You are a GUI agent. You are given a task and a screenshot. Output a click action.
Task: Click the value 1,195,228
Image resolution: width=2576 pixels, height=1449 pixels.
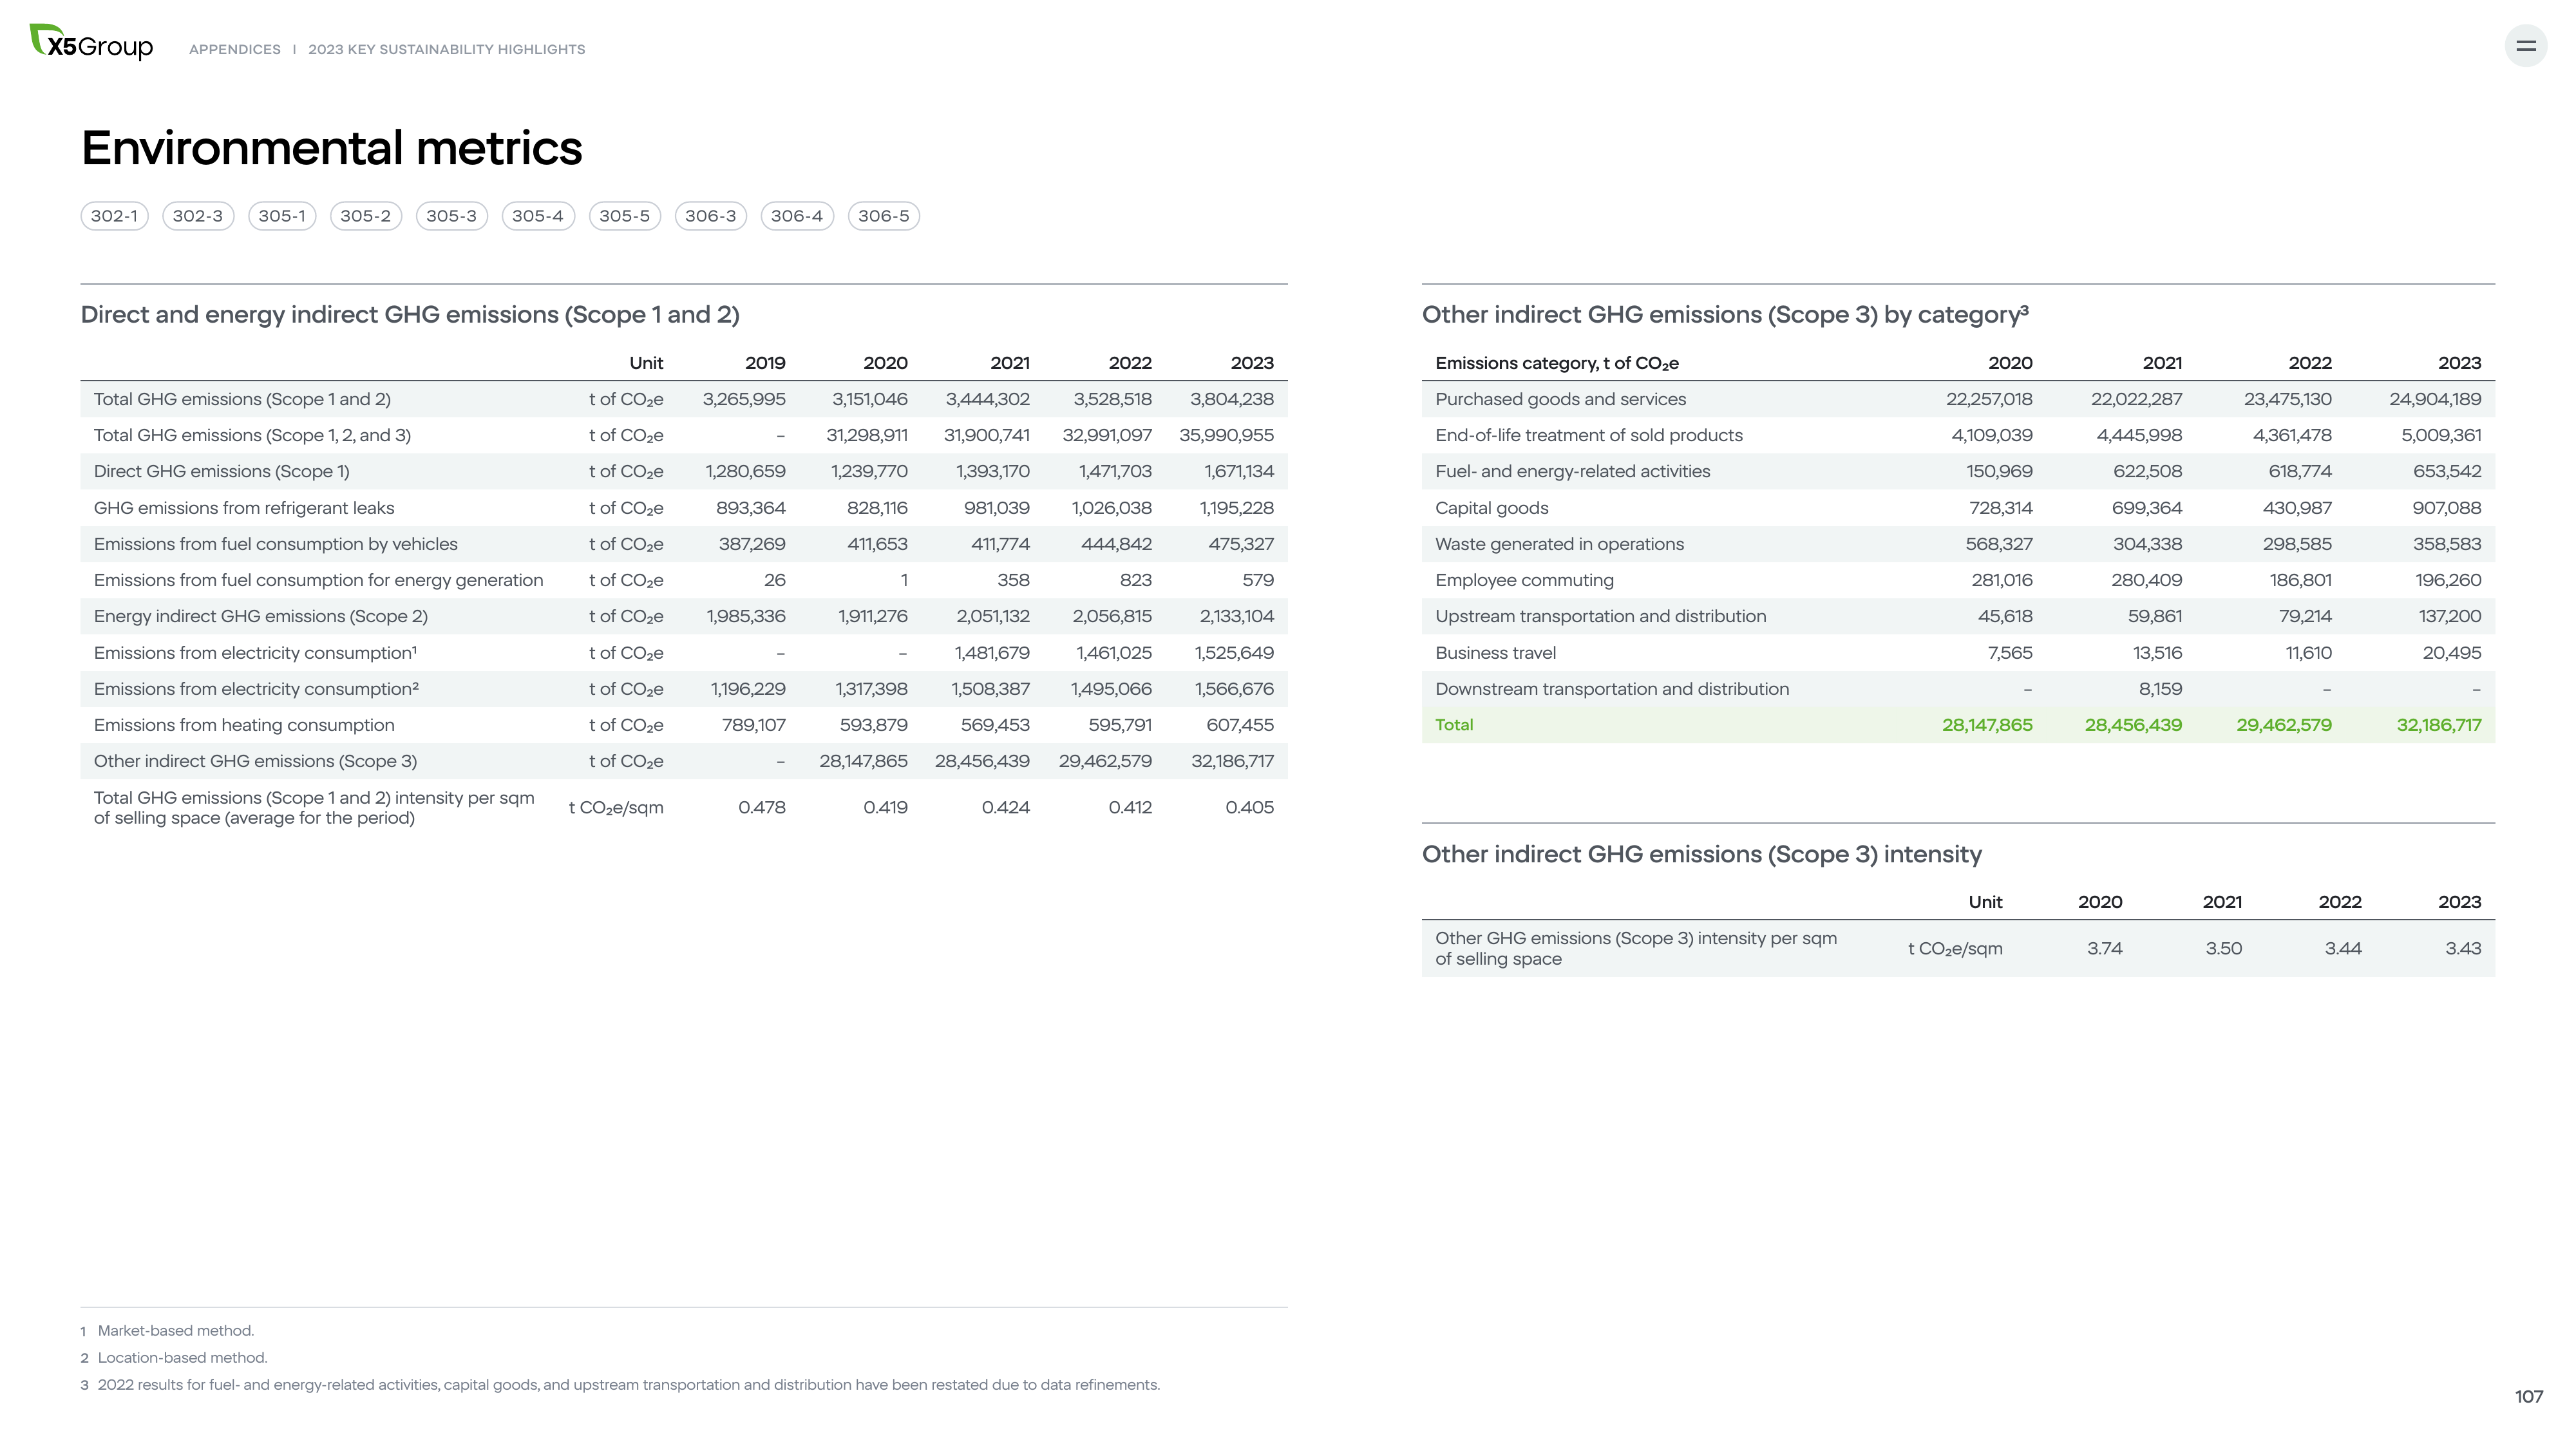click(1236, 508)
